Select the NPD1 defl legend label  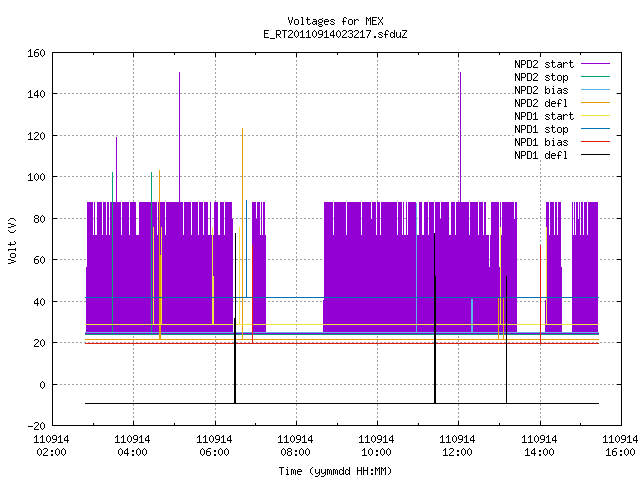pyautogui.click(x=541, y=155)
